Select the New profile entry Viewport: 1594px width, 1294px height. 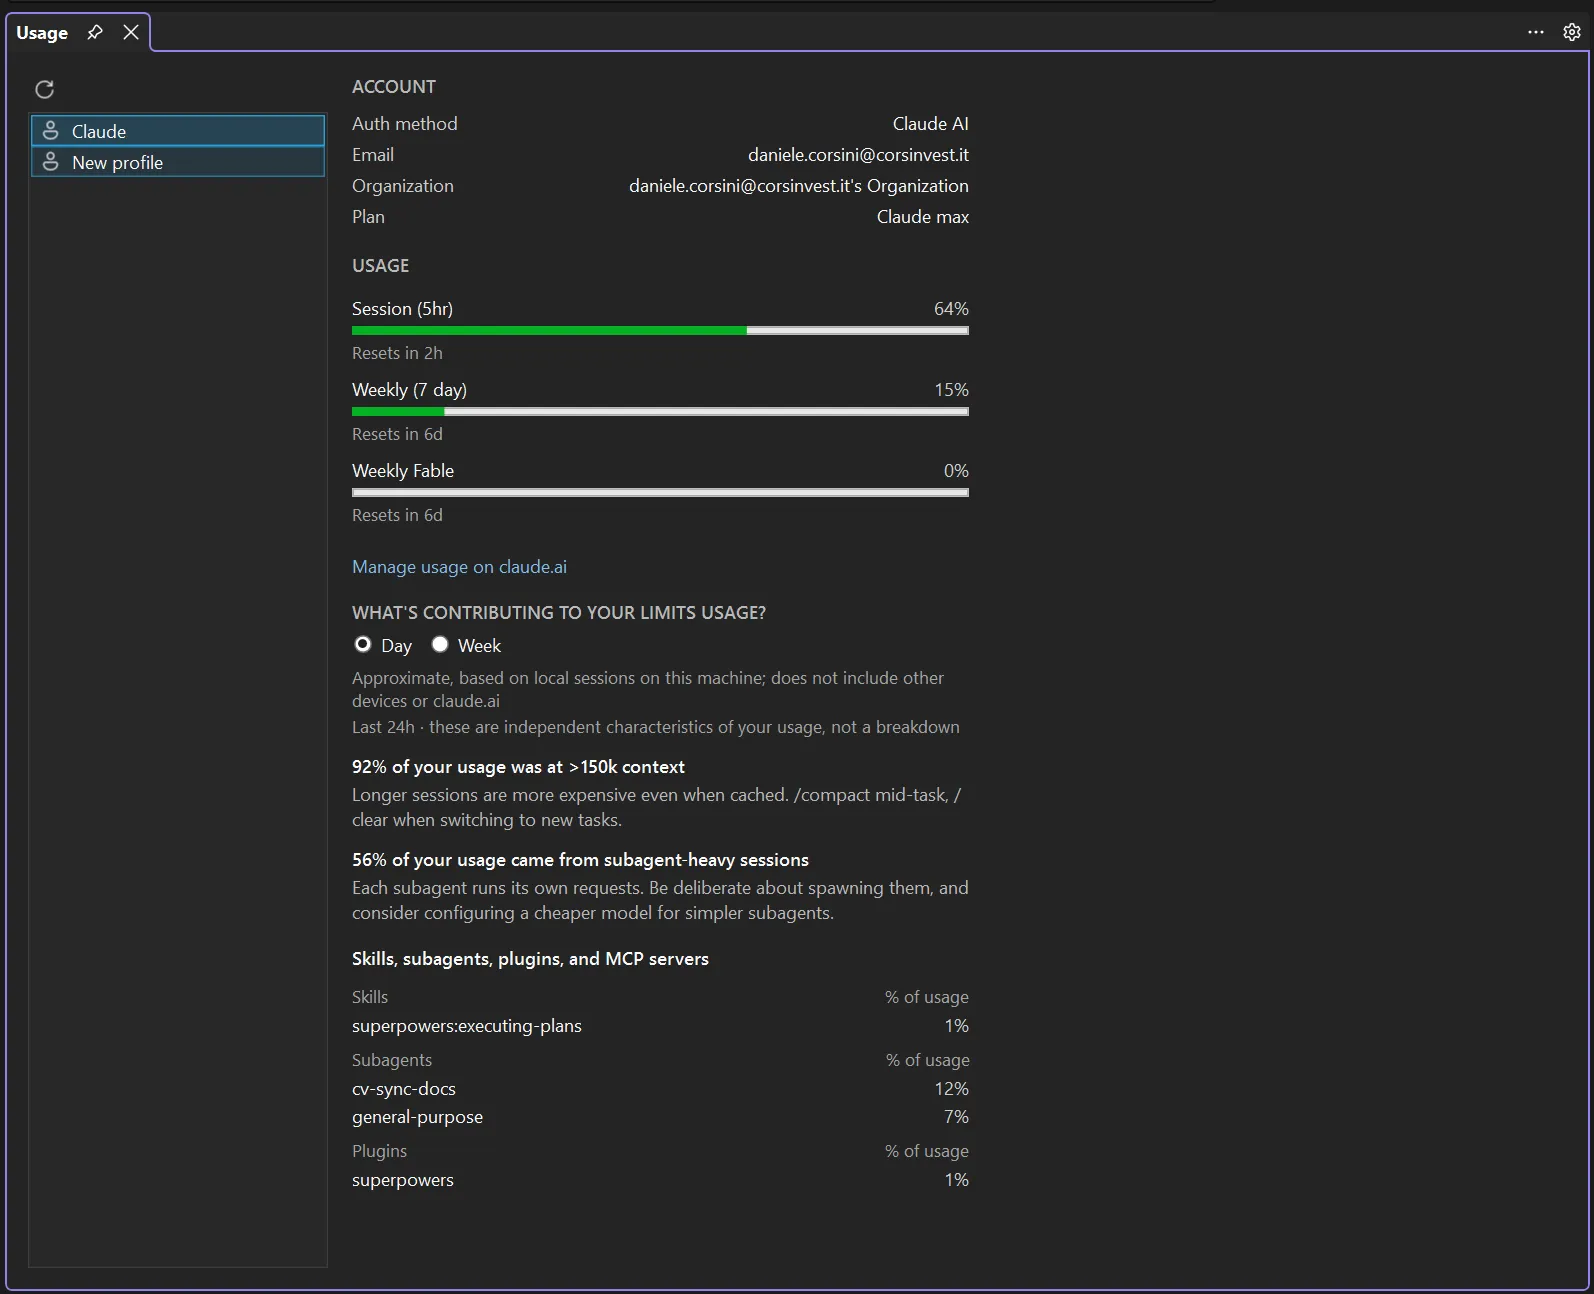(178, 162)
